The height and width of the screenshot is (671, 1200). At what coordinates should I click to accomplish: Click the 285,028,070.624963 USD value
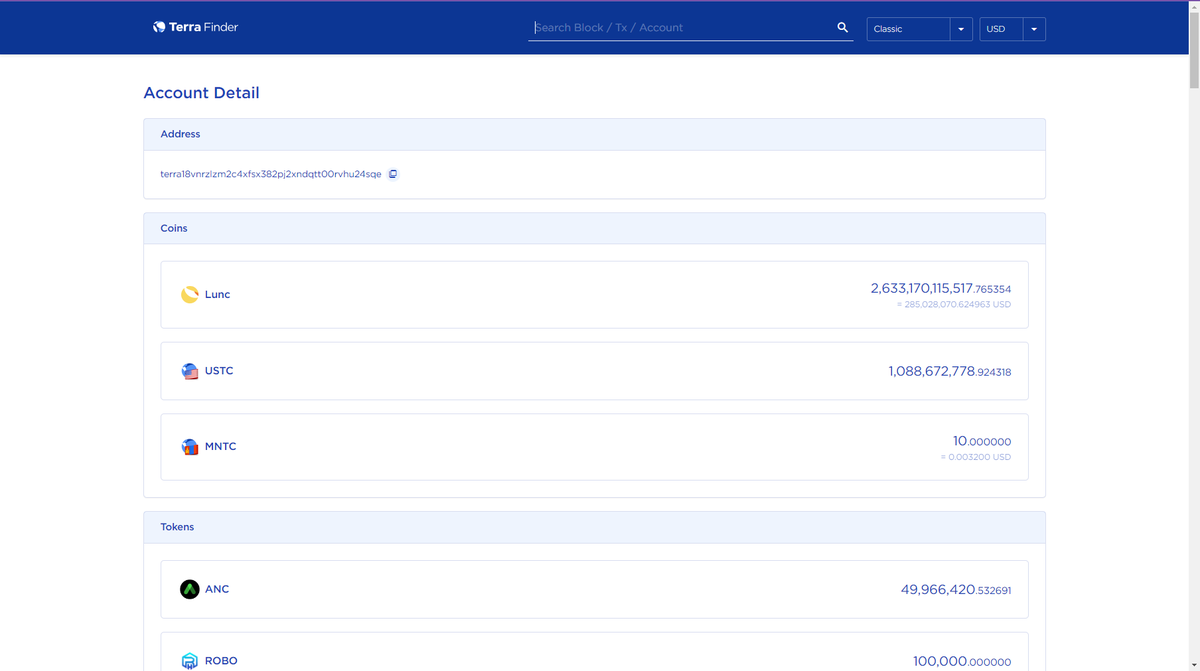coord(954,304)
